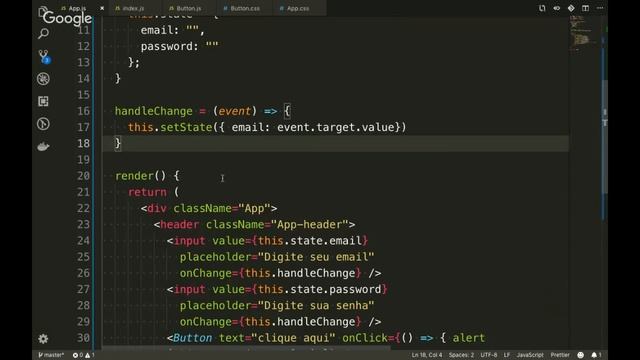Click this.state.email on line 24

coord(310,241)
